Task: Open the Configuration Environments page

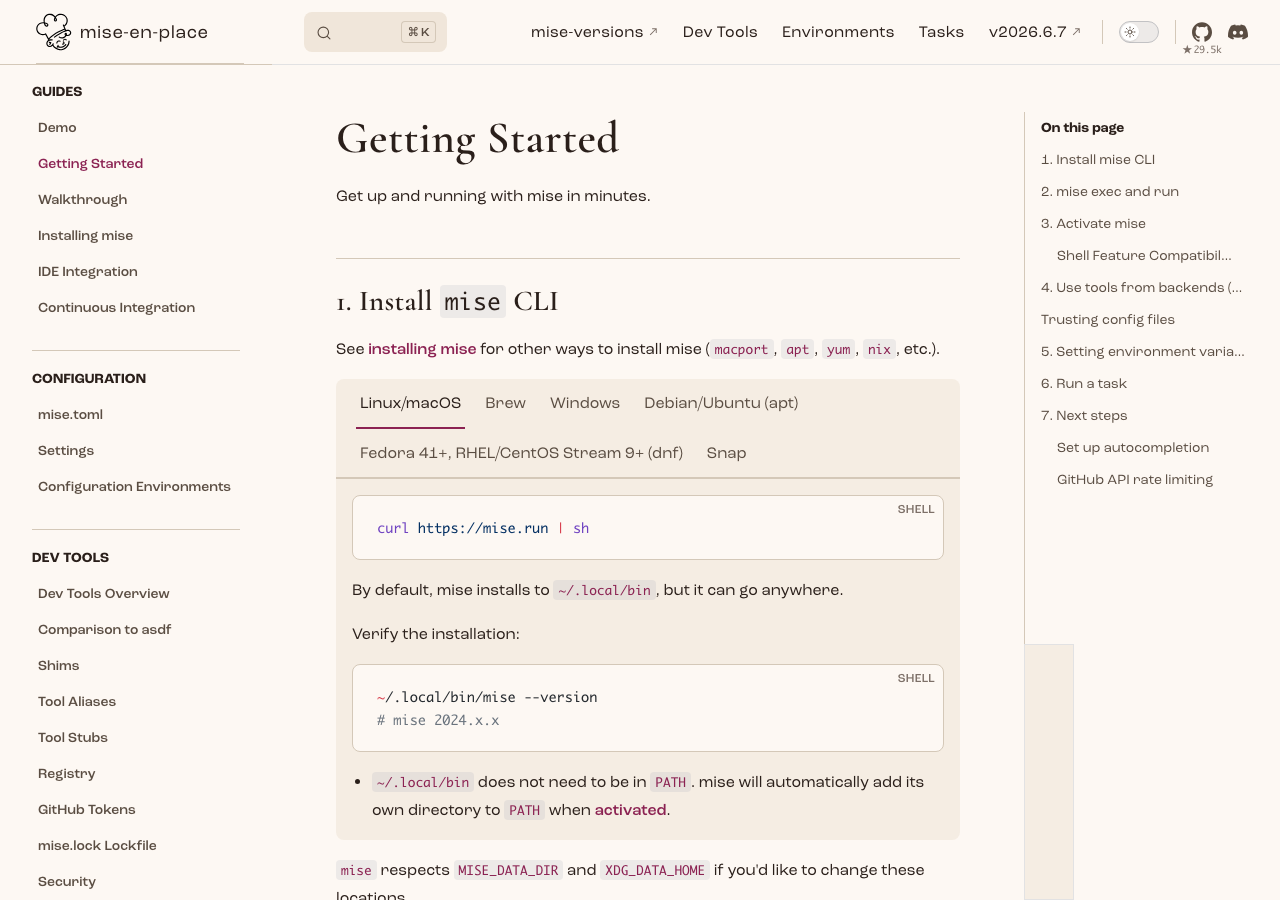Action: [134, 487]
